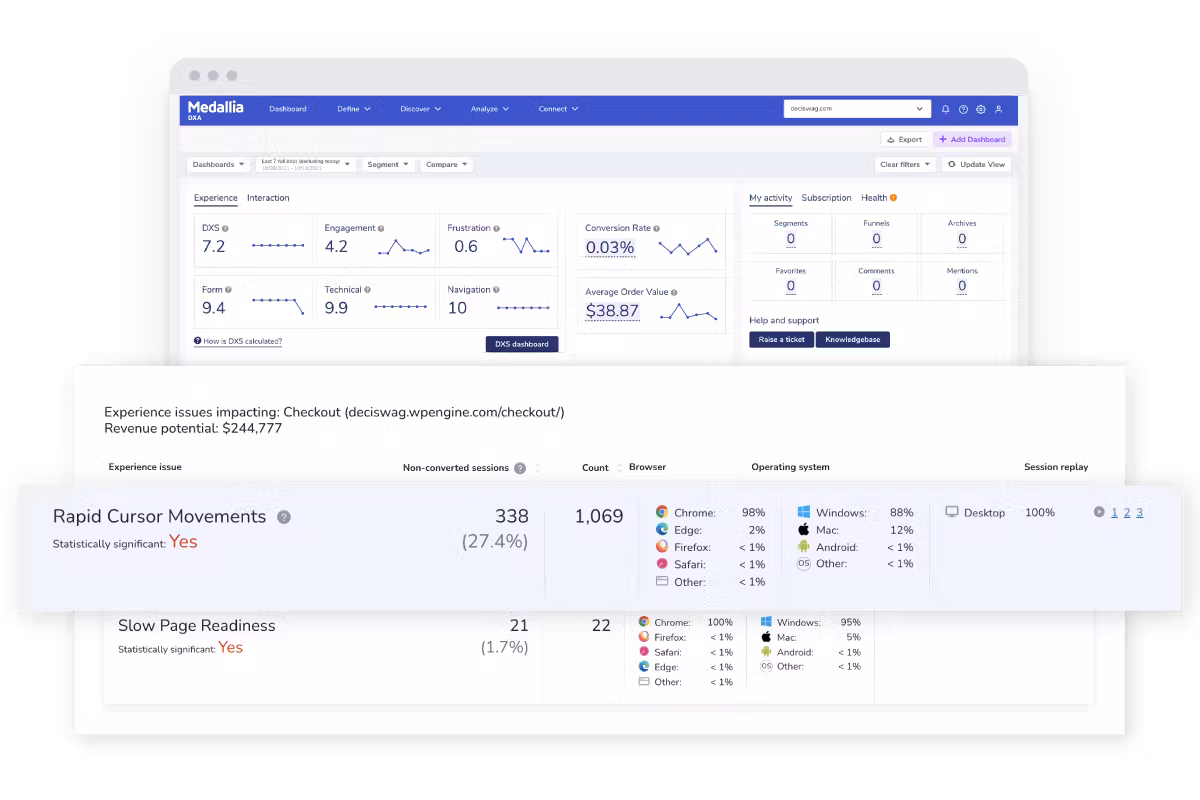Switch to the Interaction tab
This screenshot has height=800, width=1200.
[268, 198]
